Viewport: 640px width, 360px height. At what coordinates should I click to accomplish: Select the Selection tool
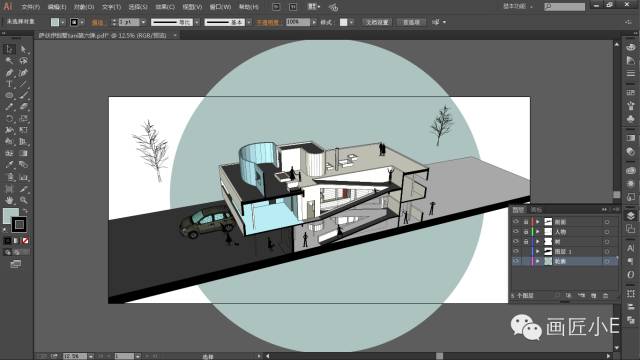pos(9,49)
